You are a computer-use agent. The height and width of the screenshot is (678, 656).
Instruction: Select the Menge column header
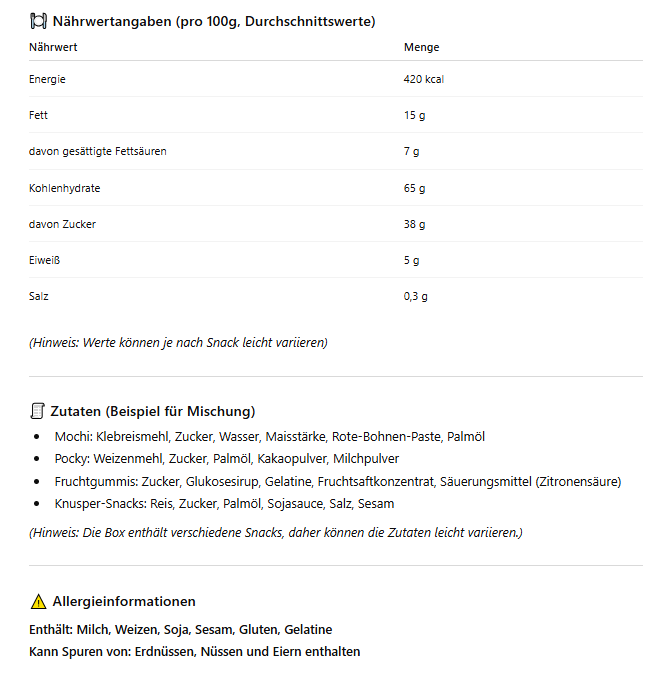[x=421, y=47]
